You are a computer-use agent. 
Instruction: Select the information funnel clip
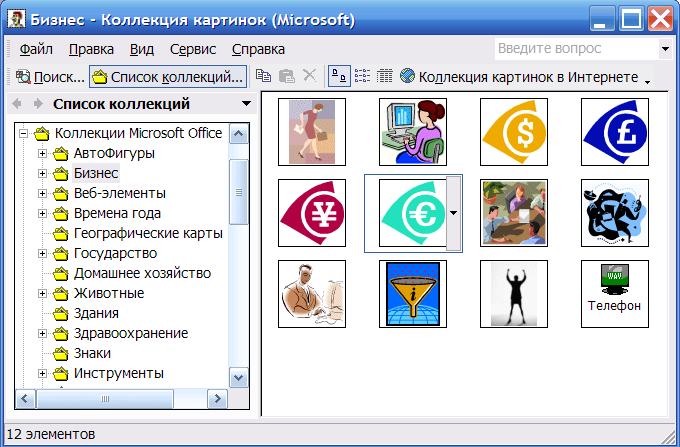[x=413, y=294]
